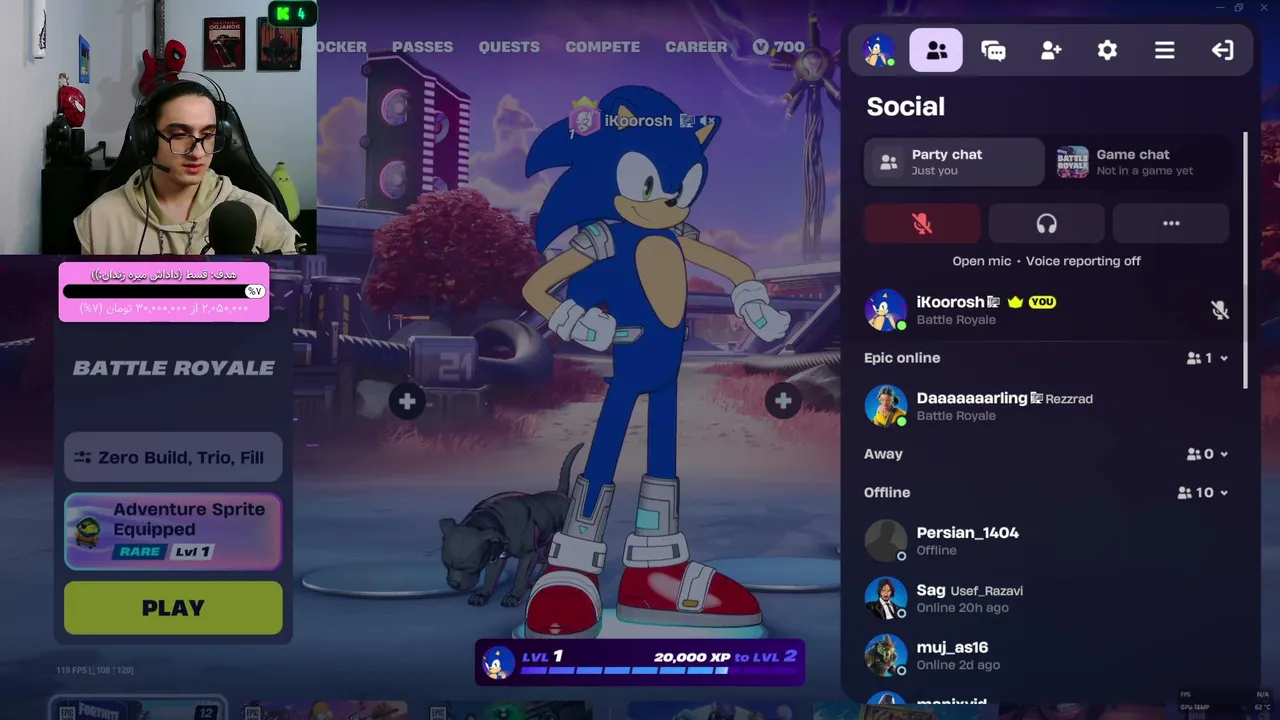Click the 'Open mic • Voice reporting off' text

tap(1046, 261)
